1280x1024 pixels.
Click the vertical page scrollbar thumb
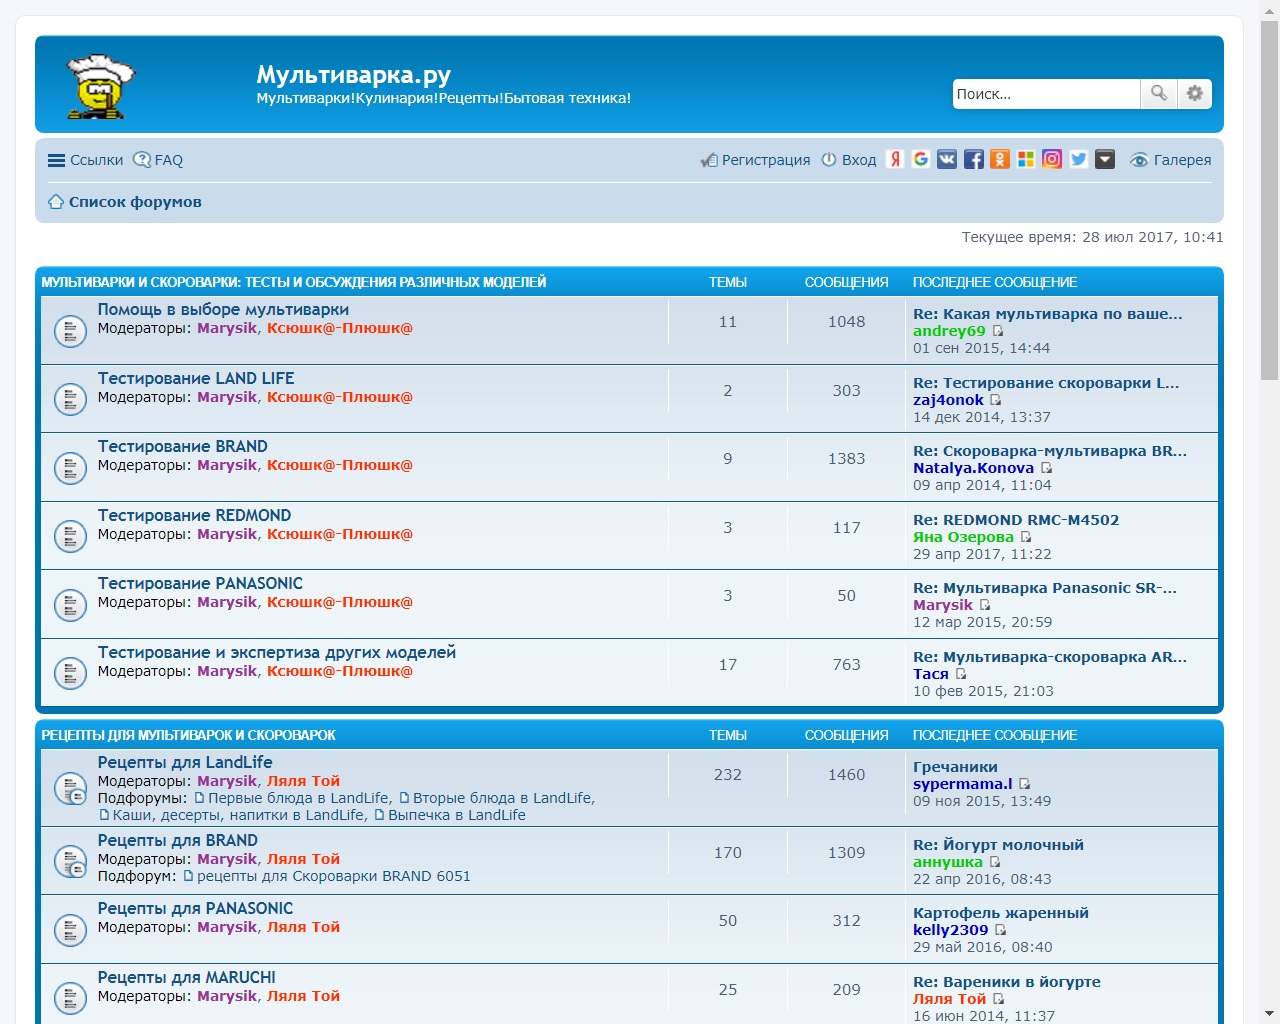coord(1269,200)
